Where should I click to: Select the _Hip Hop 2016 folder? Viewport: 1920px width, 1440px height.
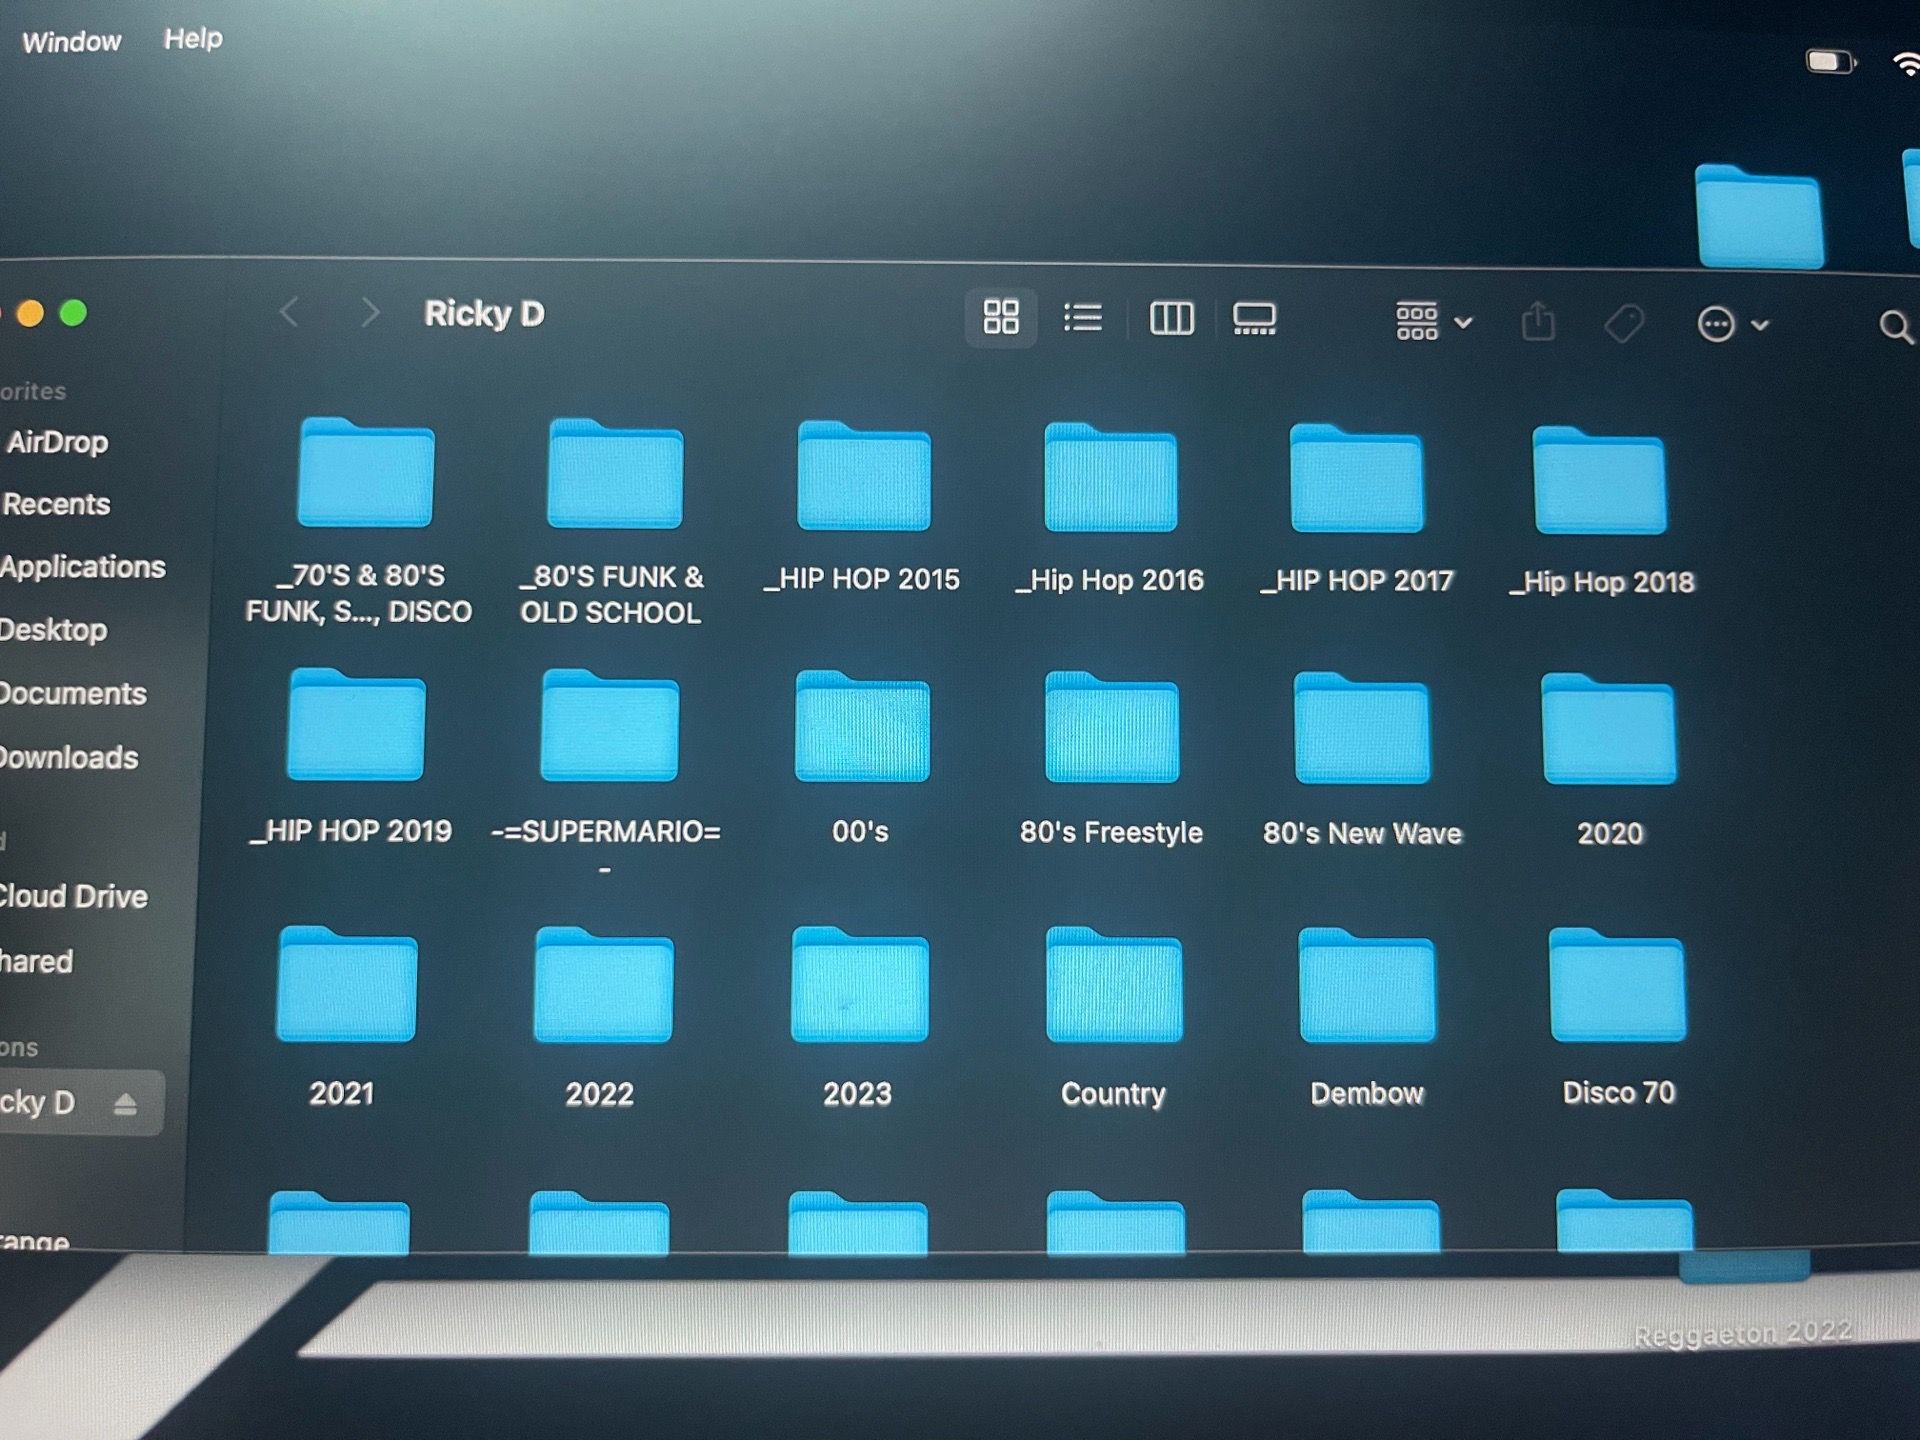1110,478
